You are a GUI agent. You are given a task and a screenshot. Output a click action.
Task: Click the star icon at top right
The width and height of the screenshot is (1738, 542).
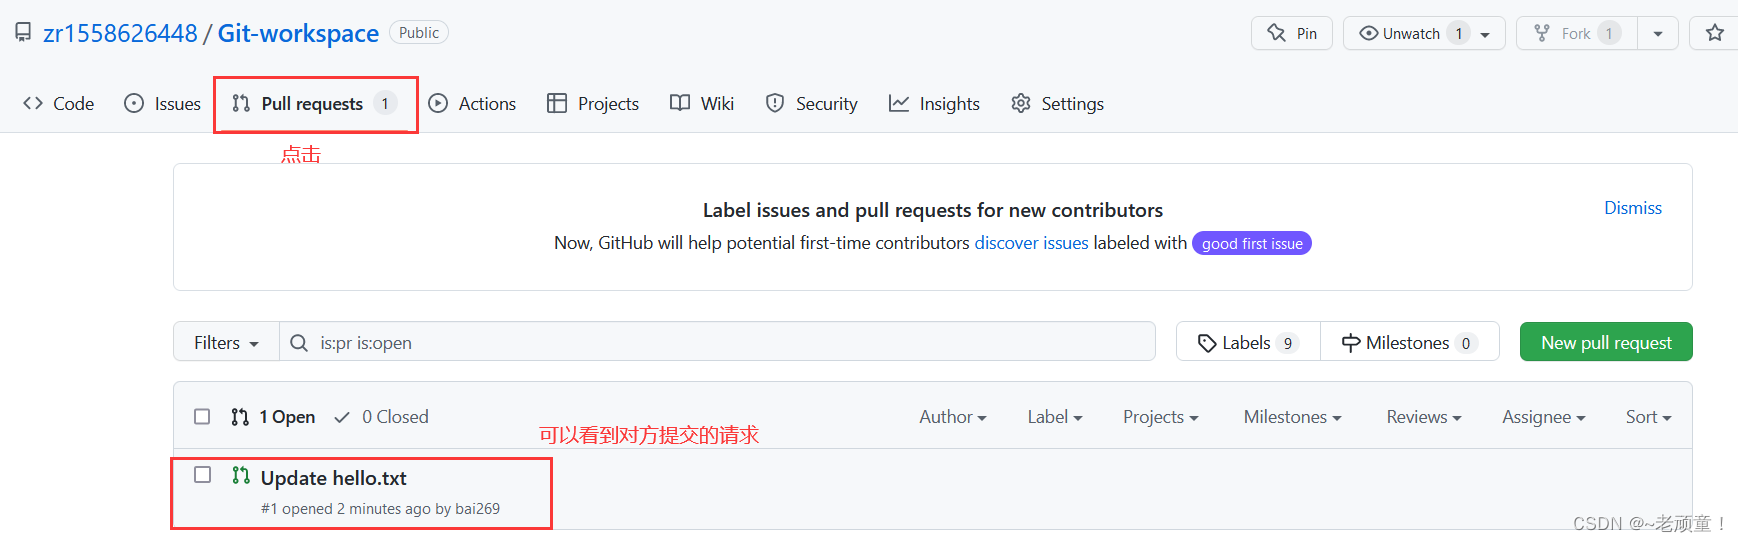[1715, 33]
